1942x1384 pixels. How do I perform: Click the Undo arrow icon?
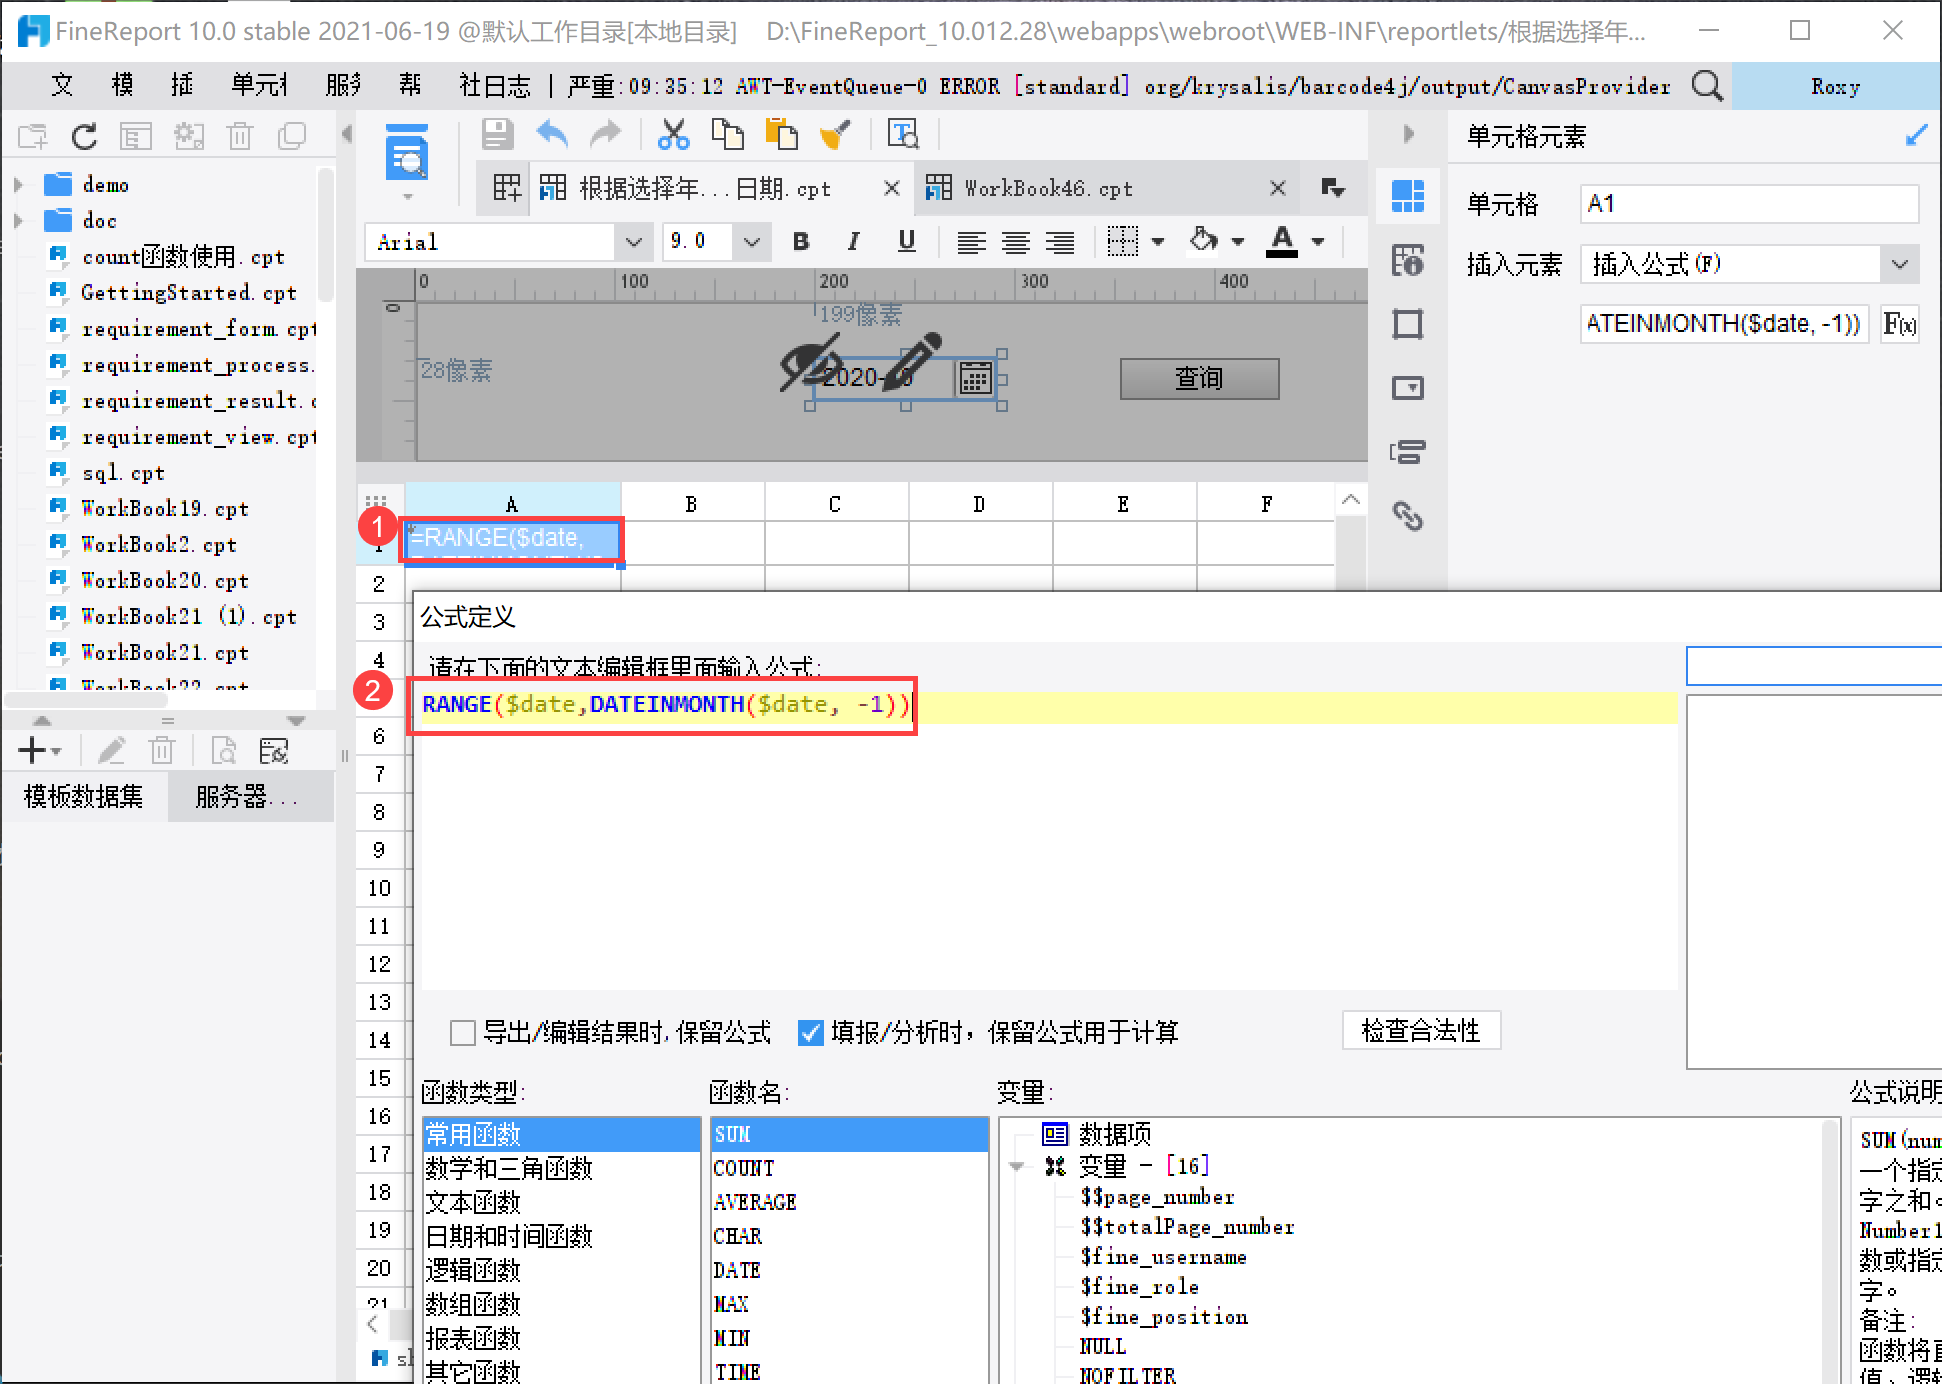click(x=552, y=134)
